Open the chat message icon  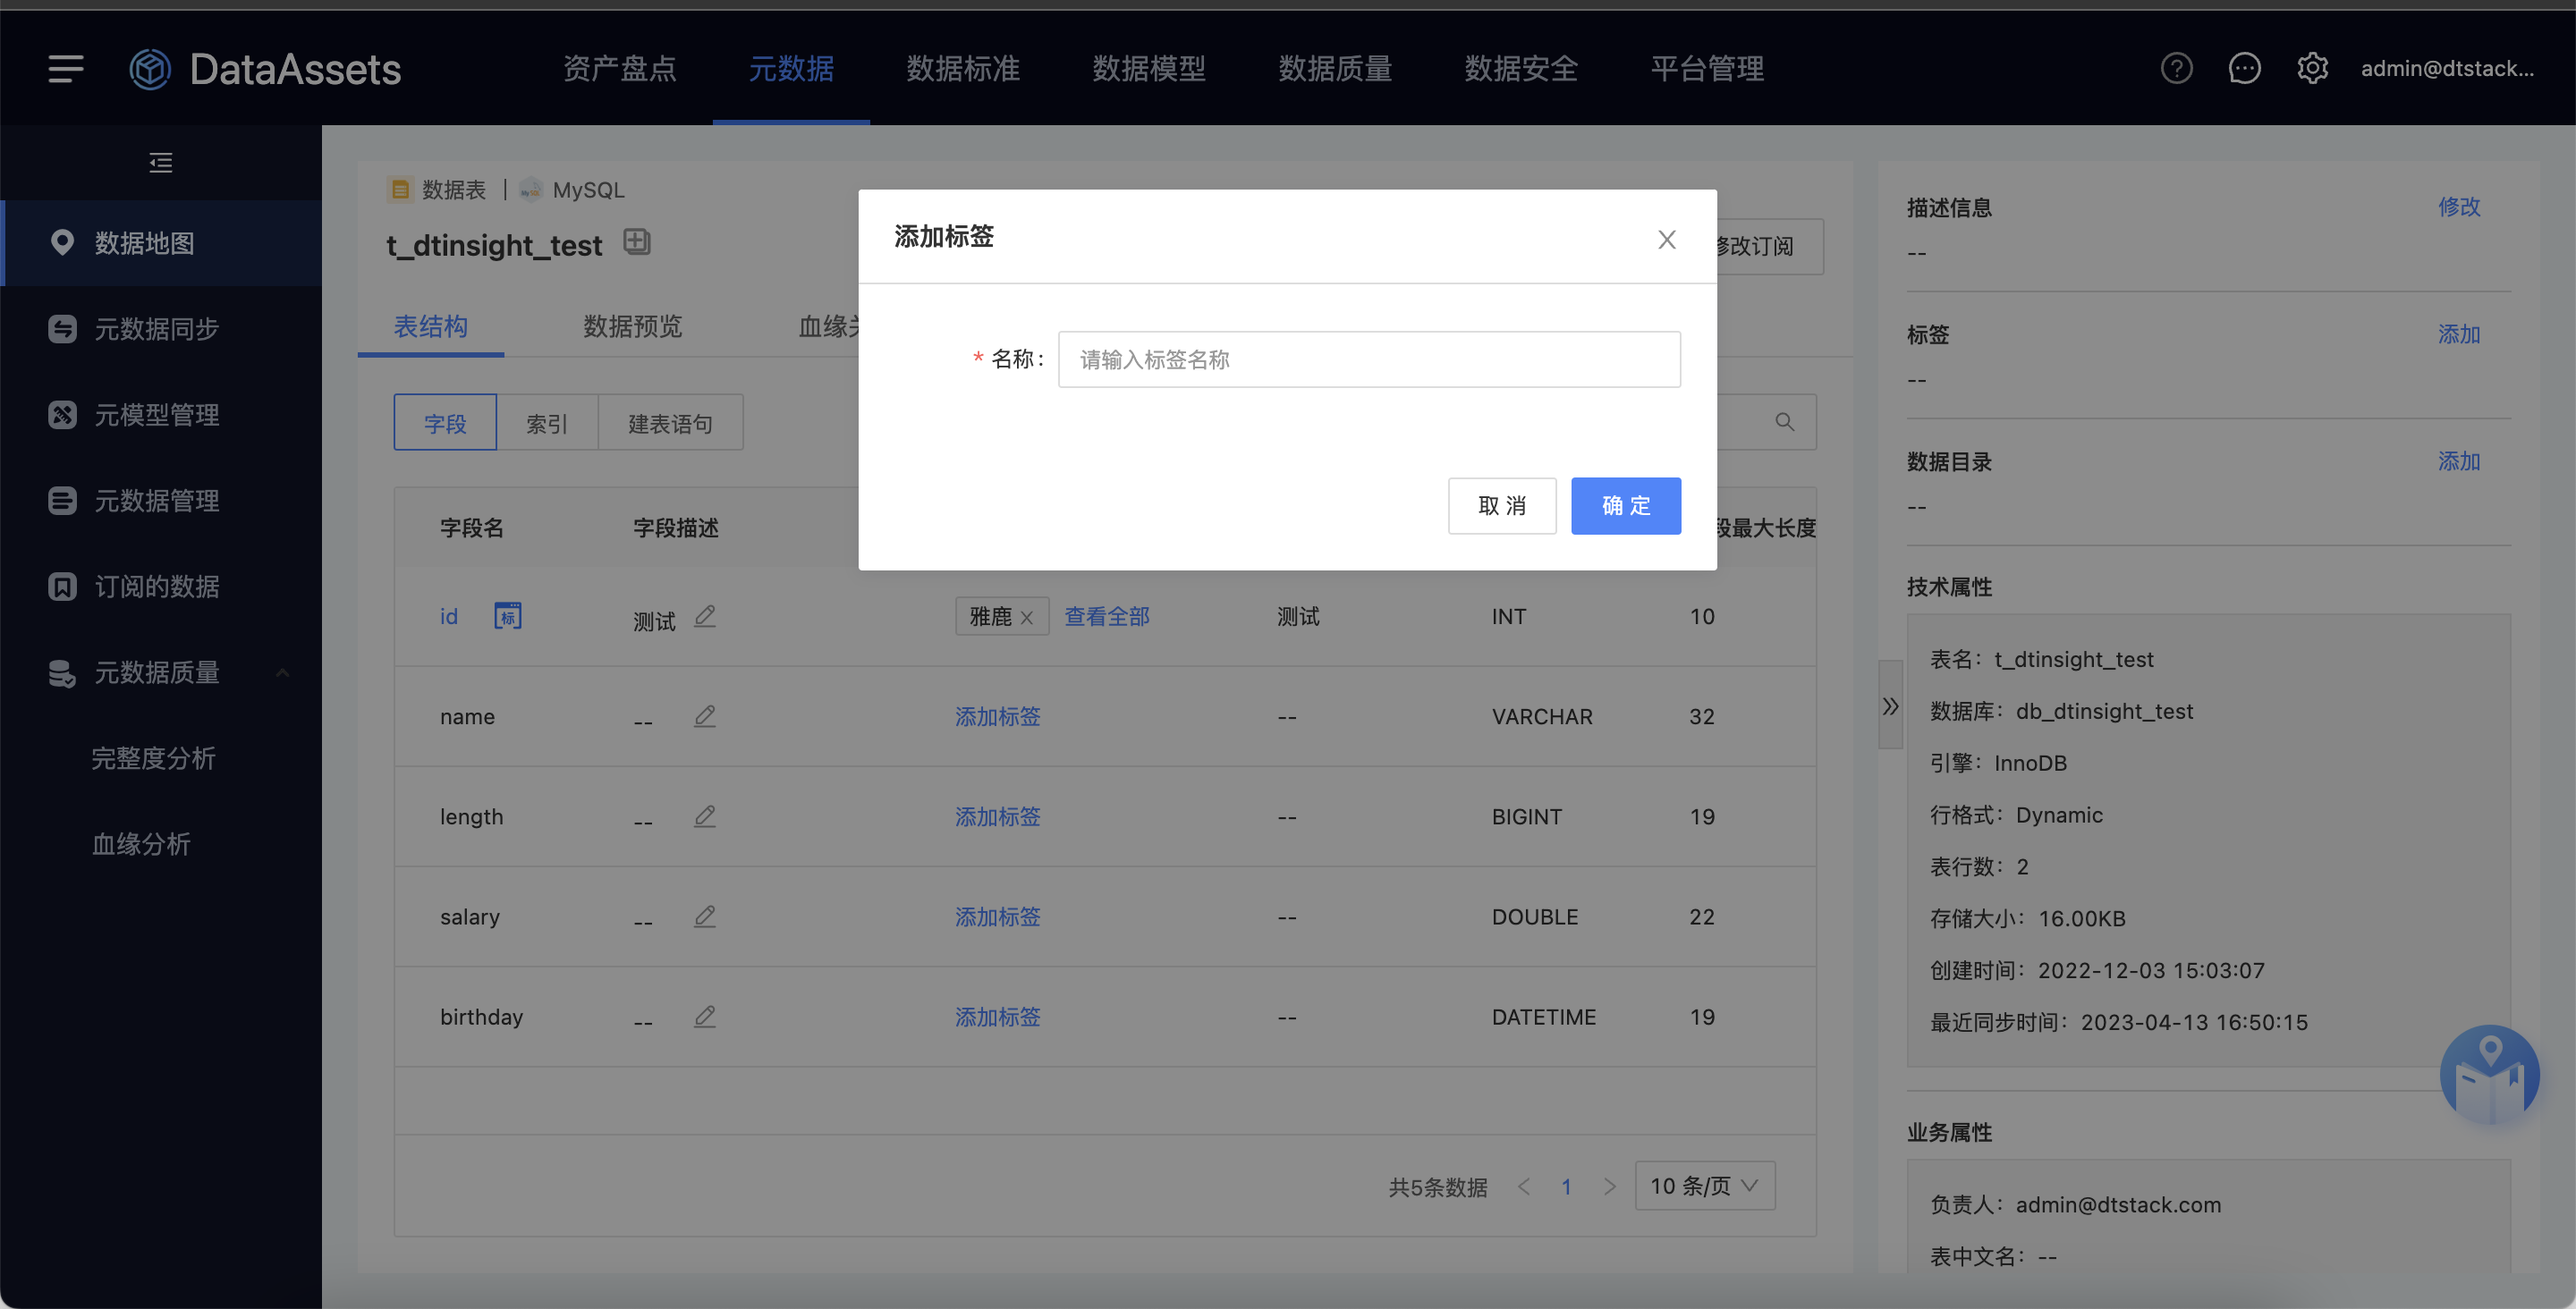tap(2244, 68)
